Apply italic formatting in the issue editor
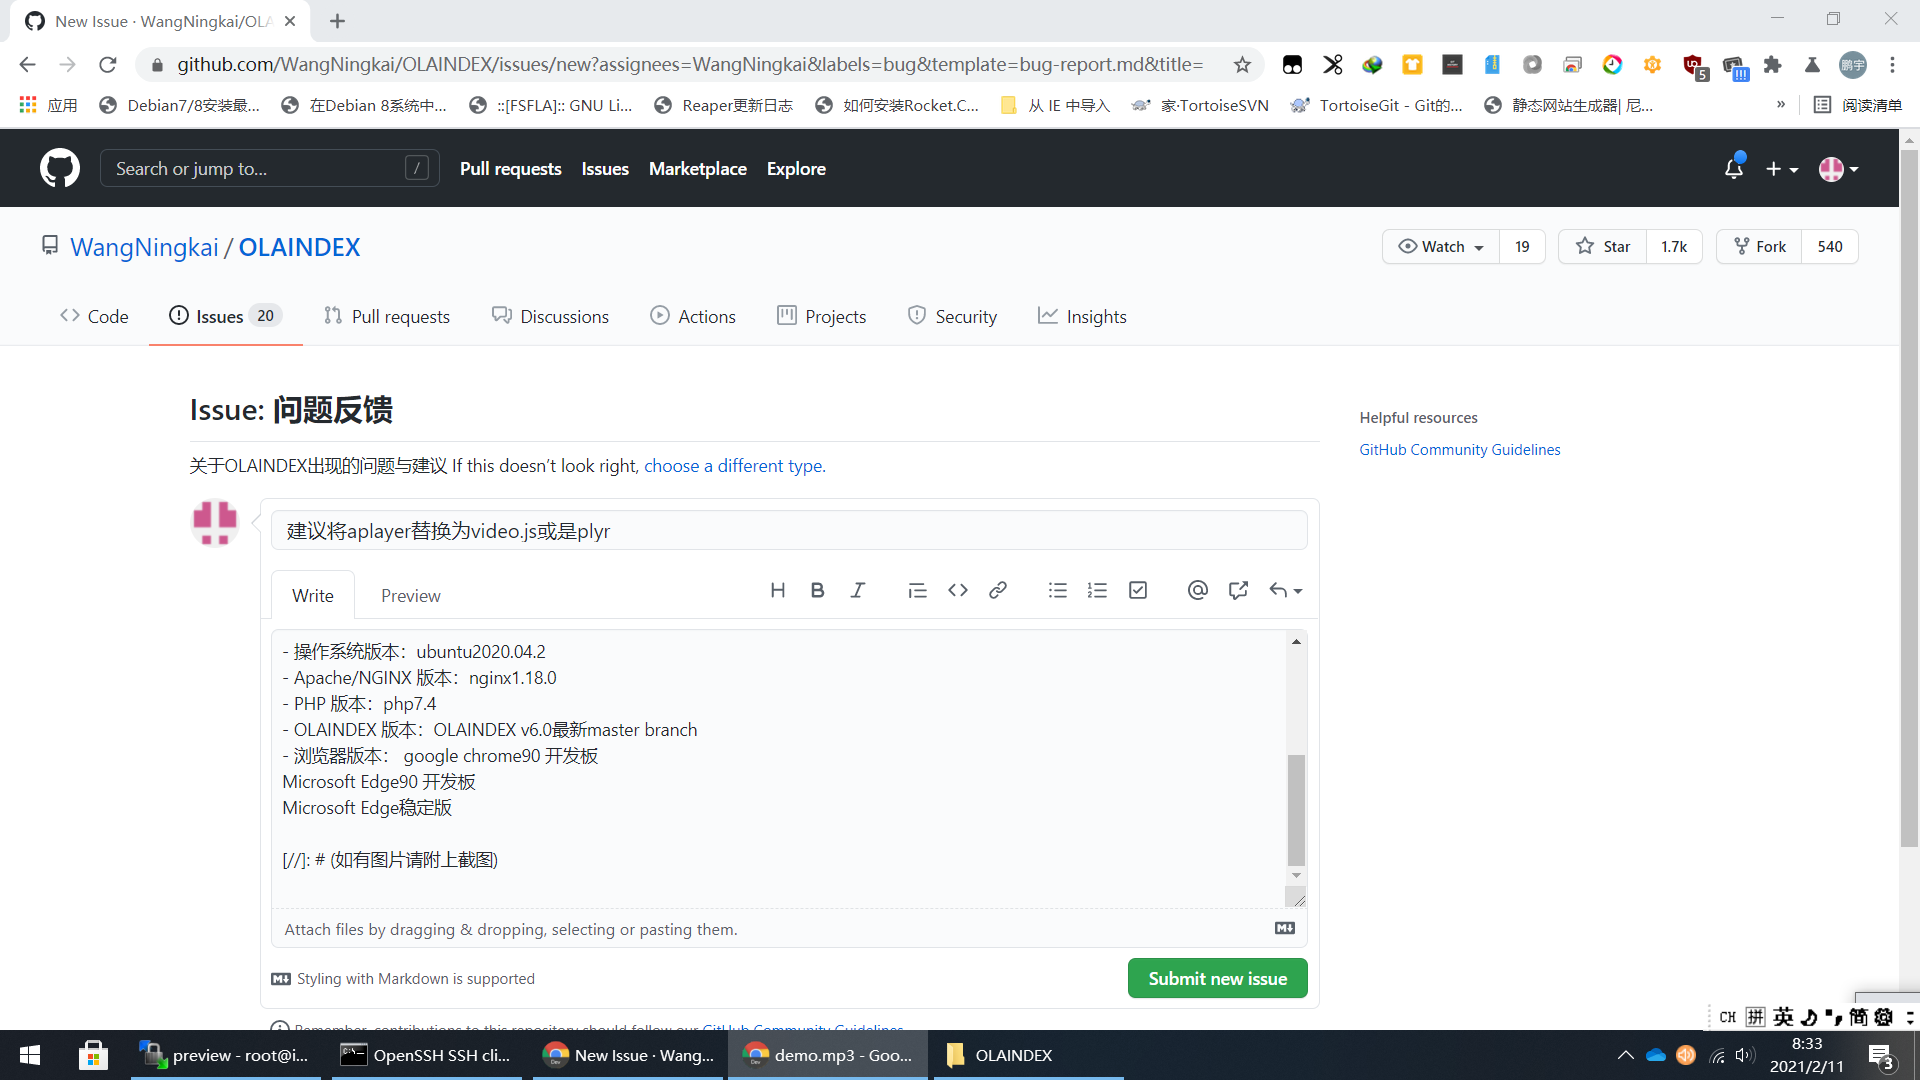The width and height of the screenshot is (1920, 1080). [857, 590]
